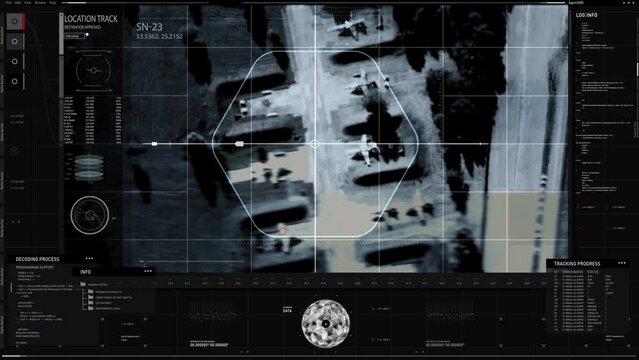Open INFO panel three-dot menu
The width and height of the screenshot is (639, 360).
(x=148, y=271)
